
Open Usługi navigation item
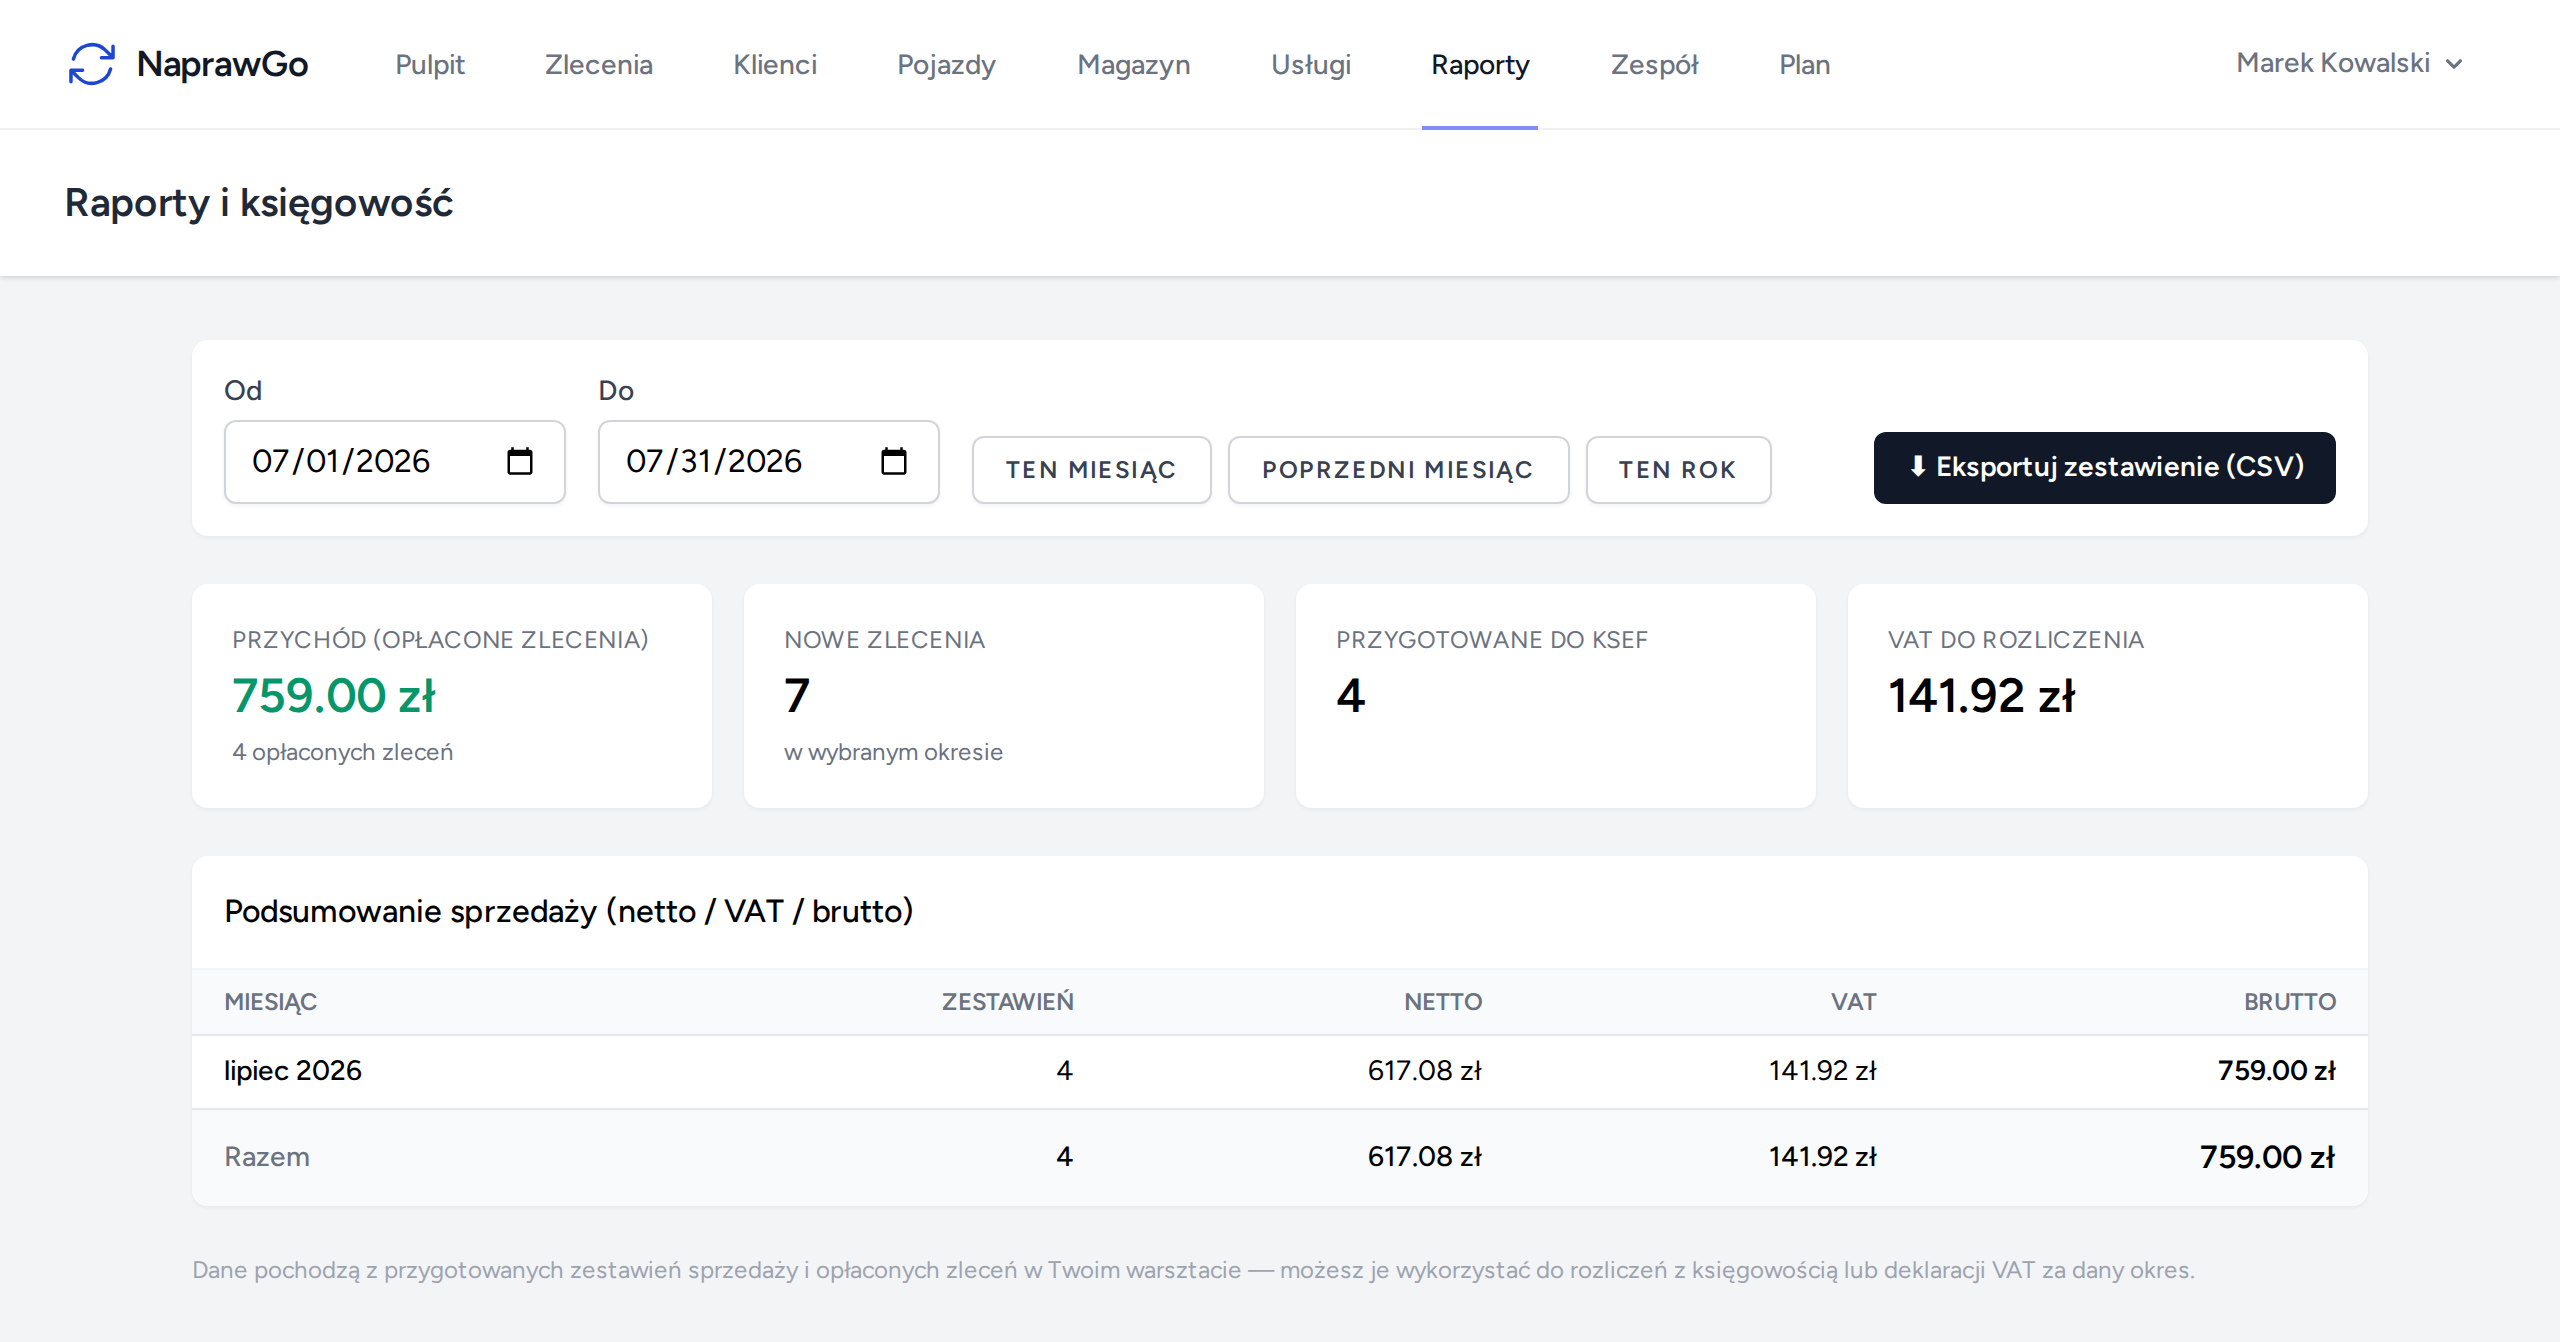tap(1311, 64)
